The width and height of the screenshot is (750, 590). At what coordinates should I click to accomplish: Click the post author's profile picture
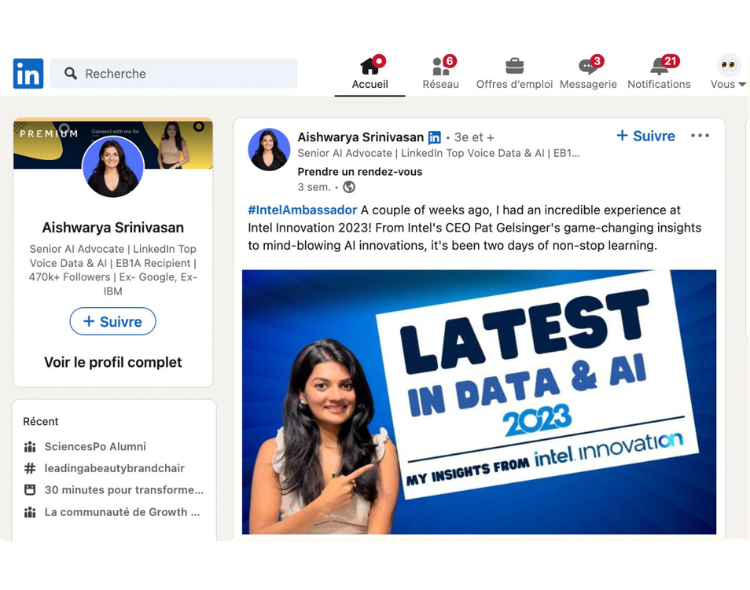[x=269, y=150]
